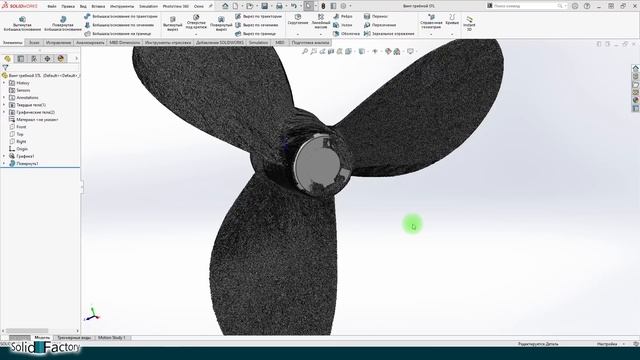The image size is (640, 360).
Task: Select the Mirror tool
Action: click(x=389, y=33)
